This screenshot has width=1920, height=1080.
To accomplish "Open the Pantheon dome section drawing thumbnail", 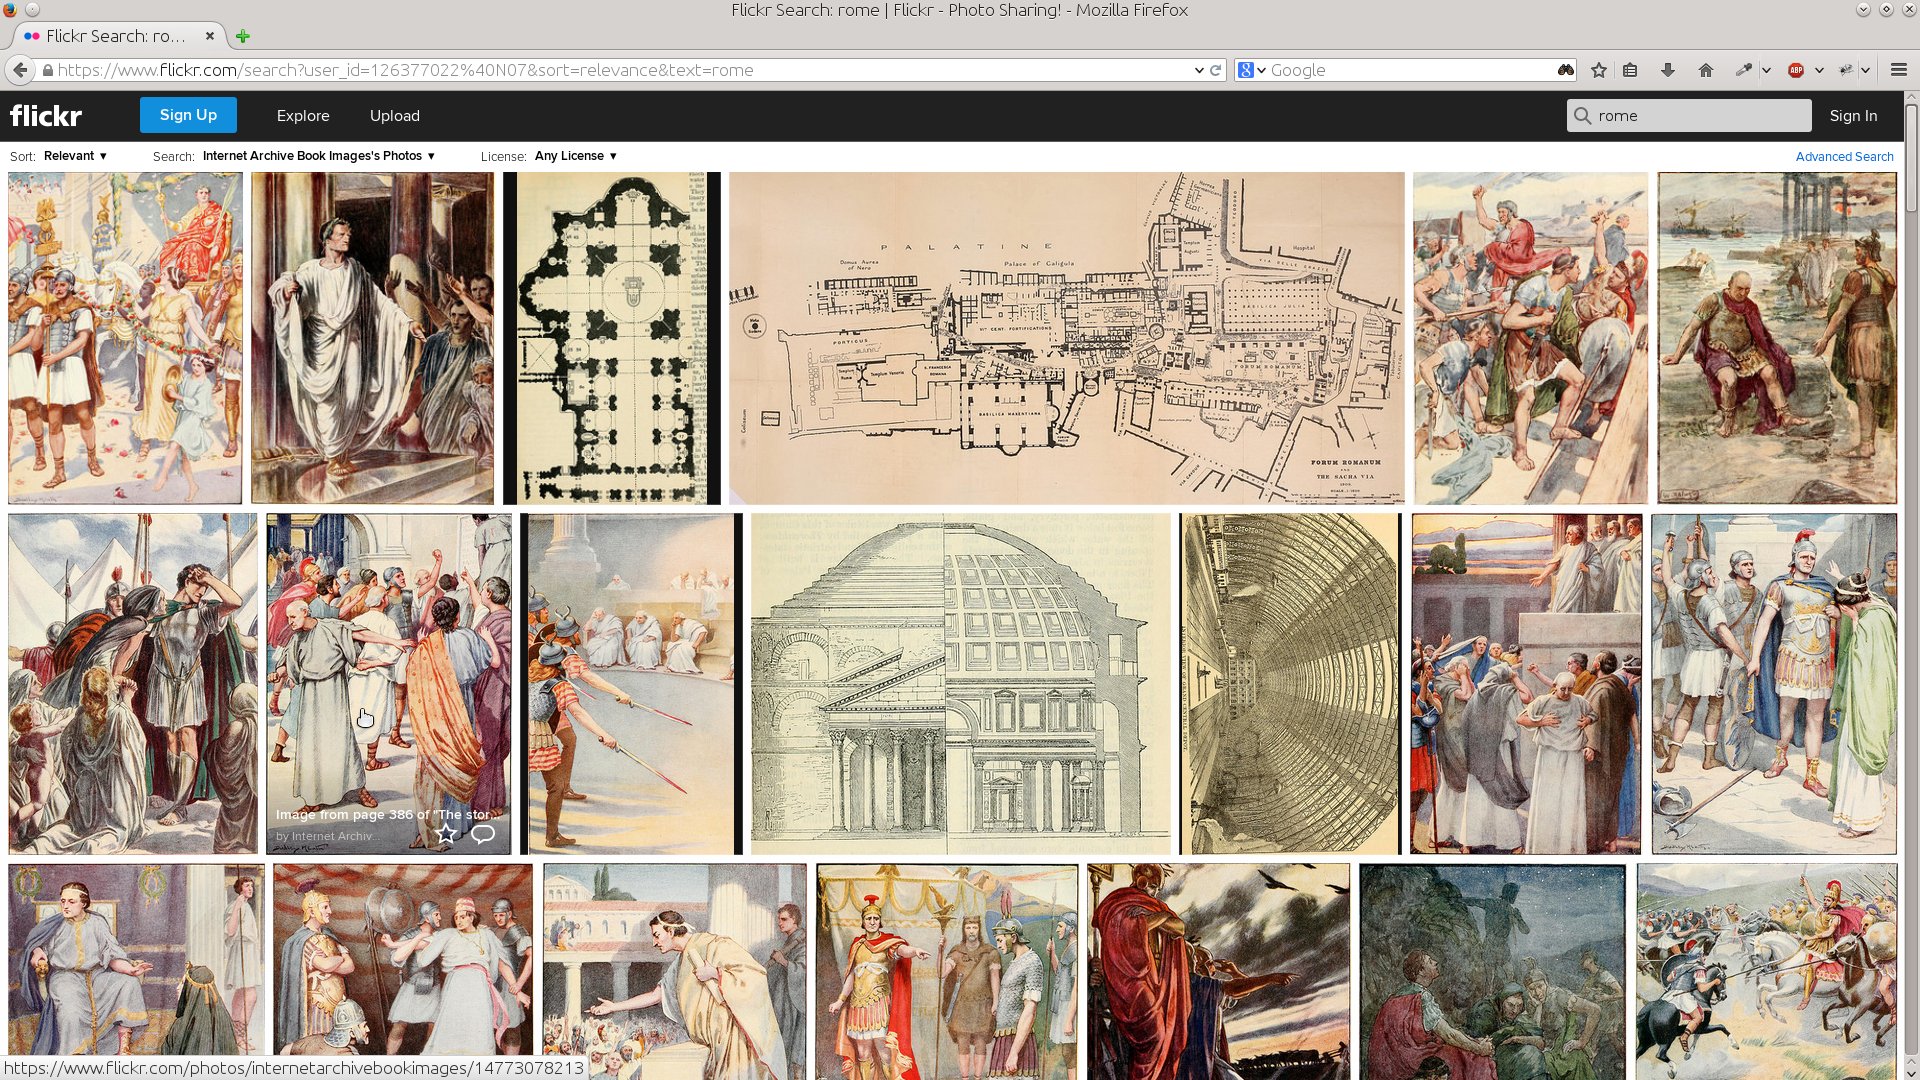I will pyautogui.click(x=960, y=684).
